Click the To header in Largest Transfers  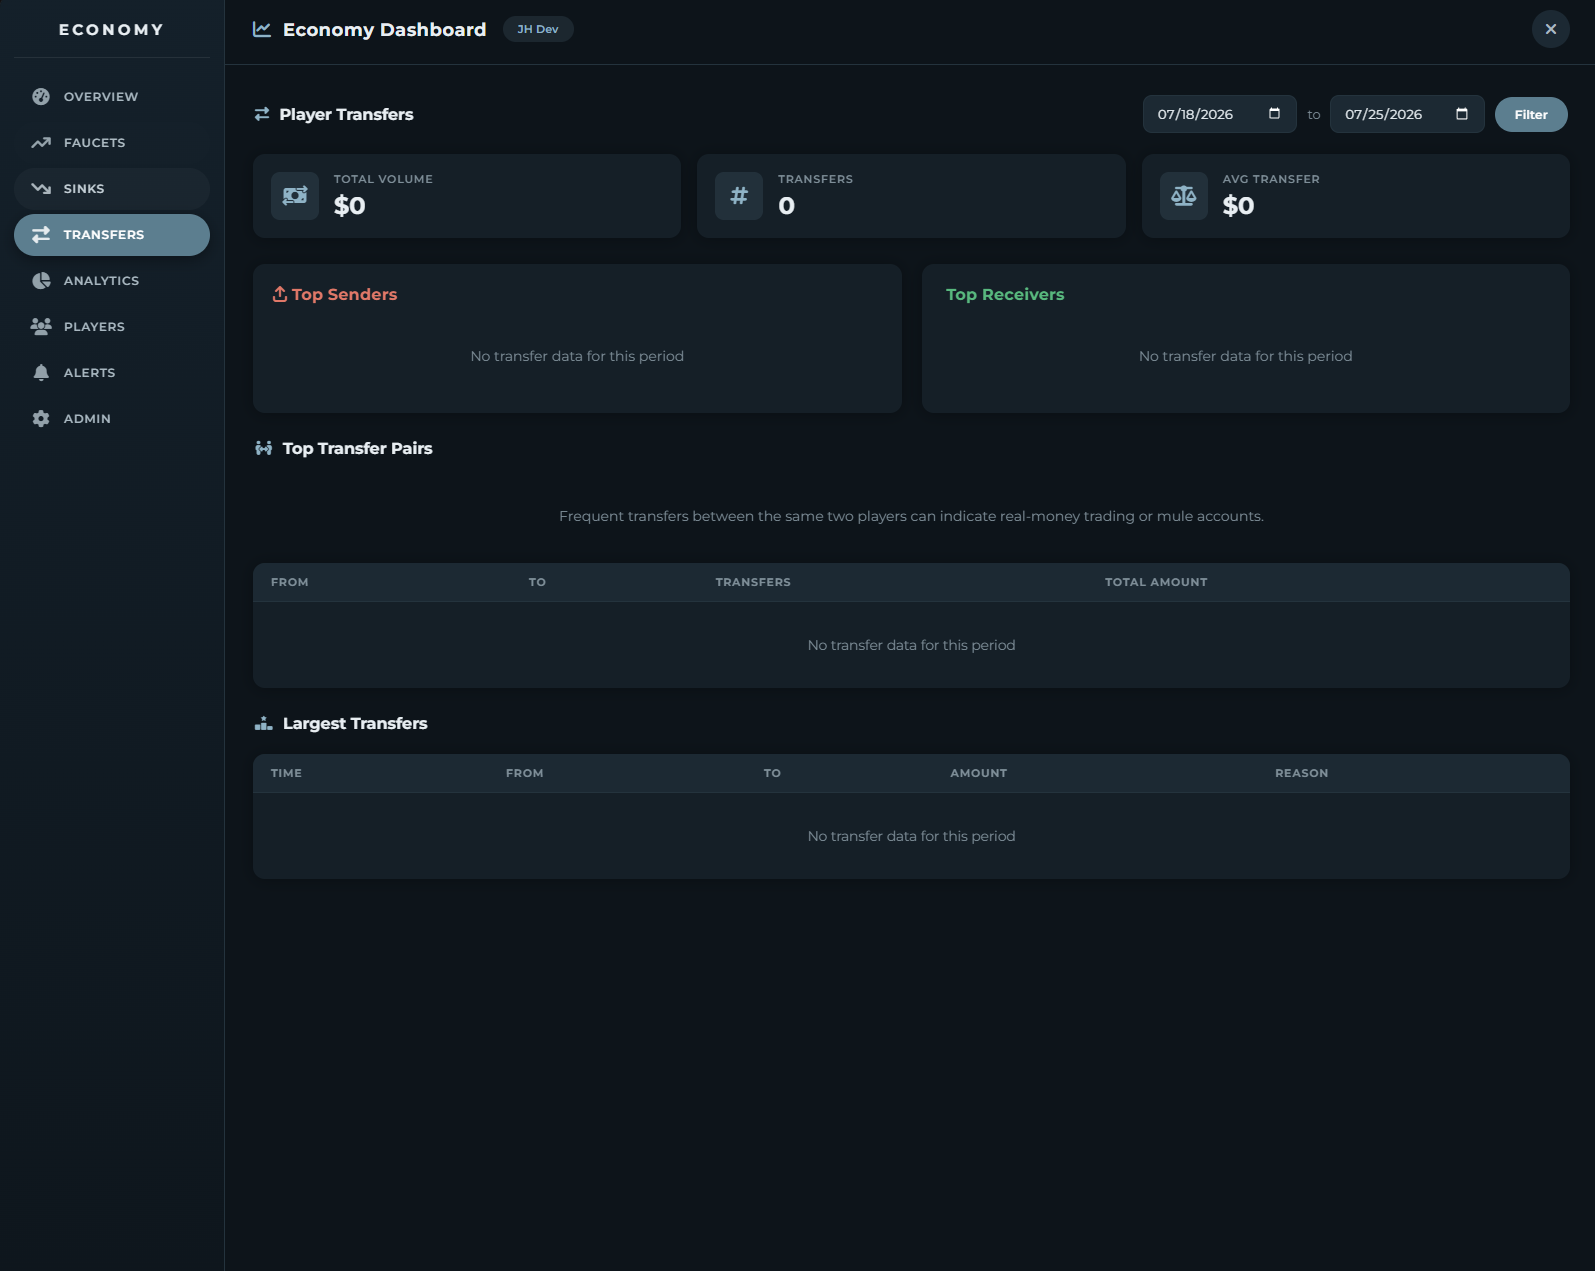click(772, 773)
